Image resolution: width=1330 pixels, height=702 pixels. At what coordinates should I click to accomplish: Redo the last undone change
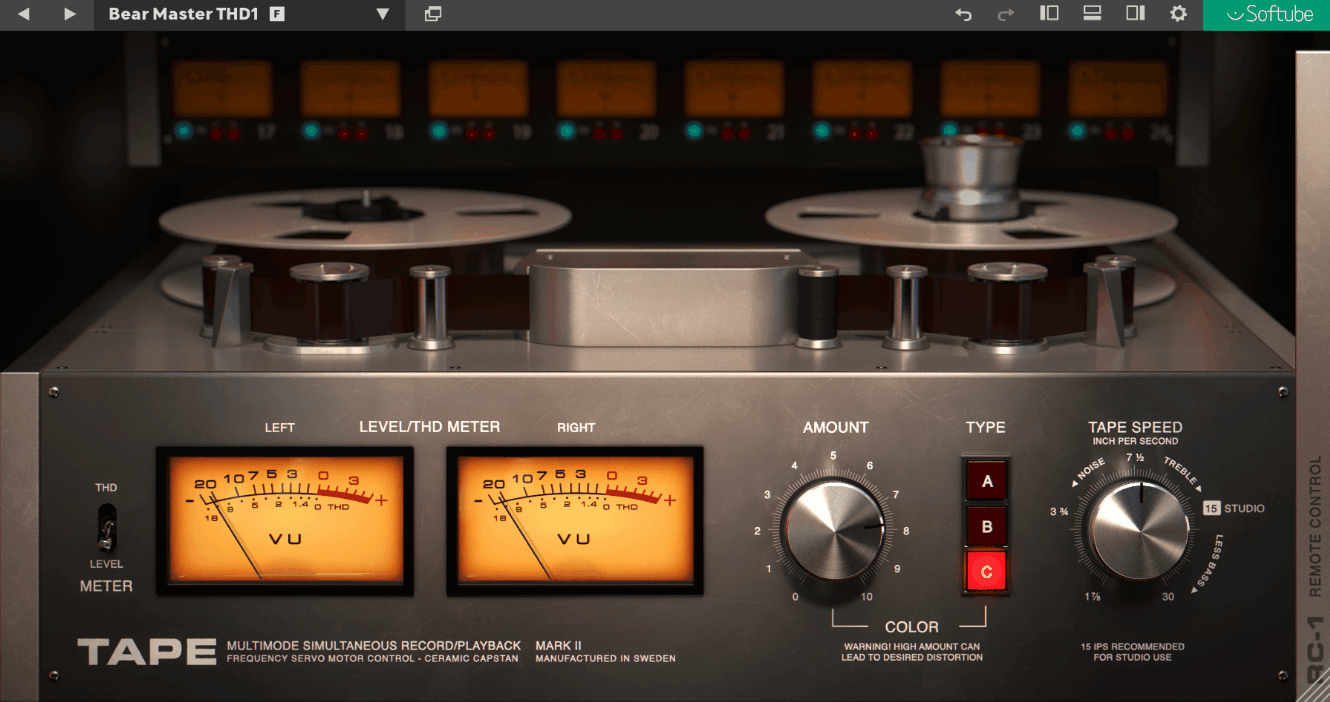click(1006, 14)
